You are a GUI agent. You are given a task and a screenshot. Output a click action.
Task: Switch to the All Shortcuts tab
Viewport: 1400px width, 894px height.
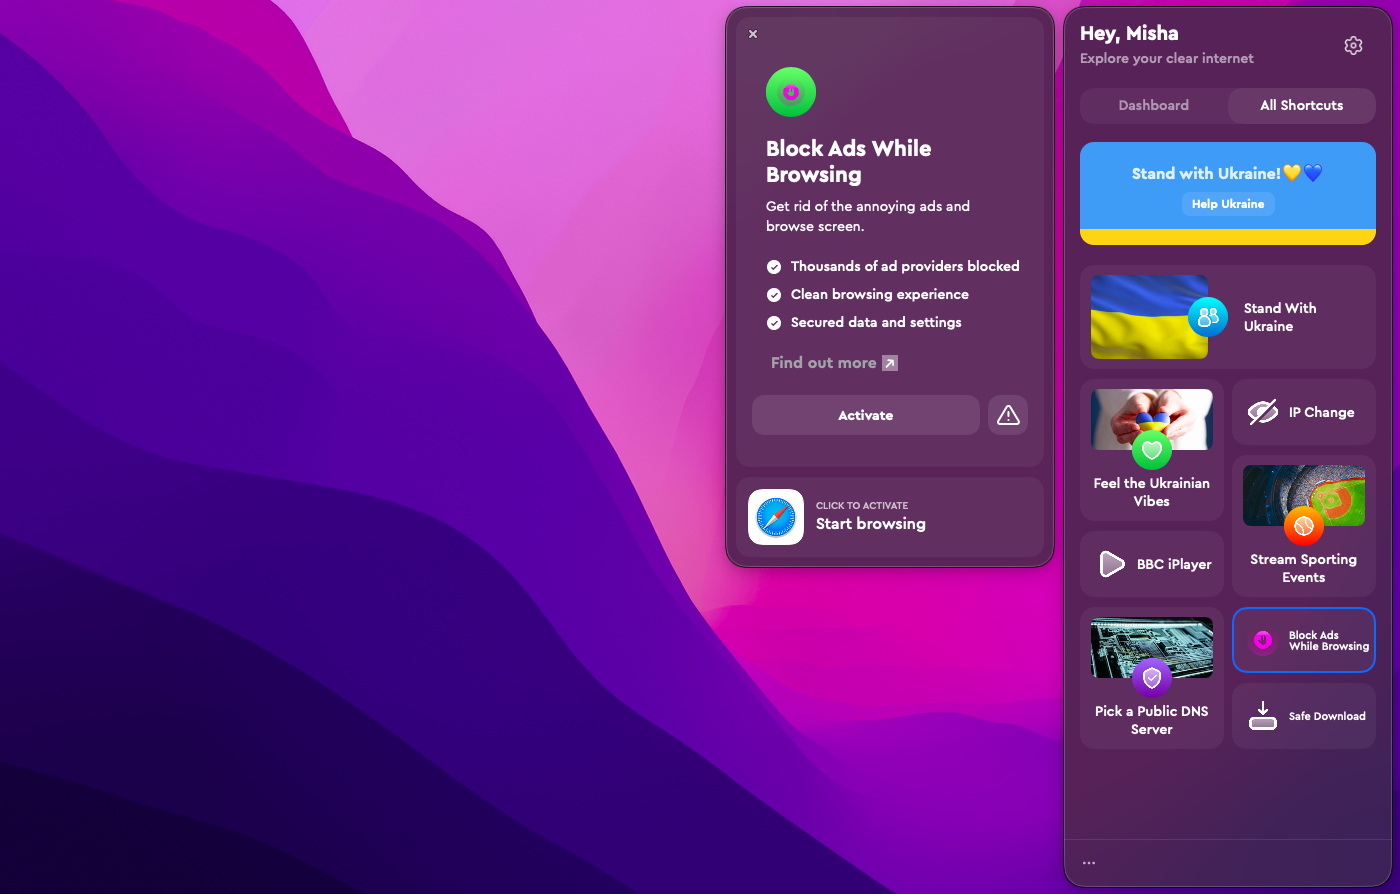click(1301, 106)
